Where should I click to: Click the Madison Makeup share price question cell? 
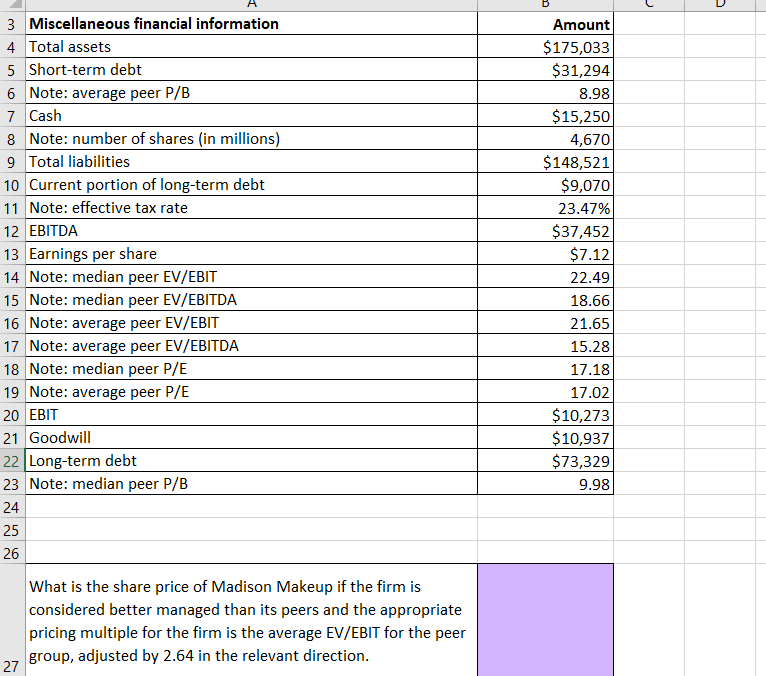251,620
